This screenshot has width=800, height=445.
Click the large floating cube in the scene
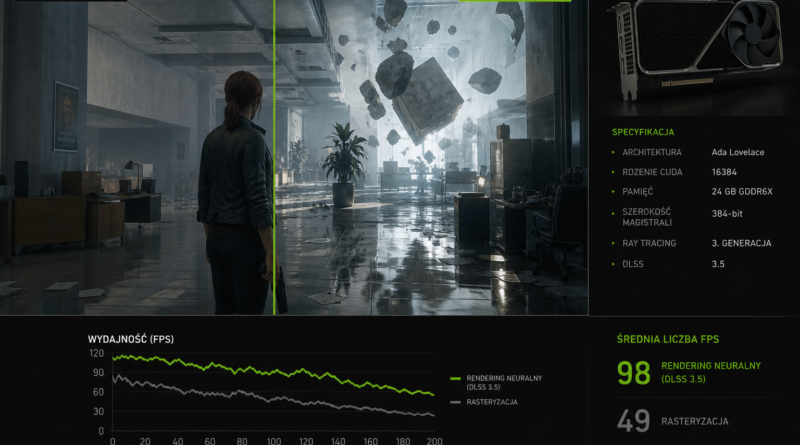[428, 100]
